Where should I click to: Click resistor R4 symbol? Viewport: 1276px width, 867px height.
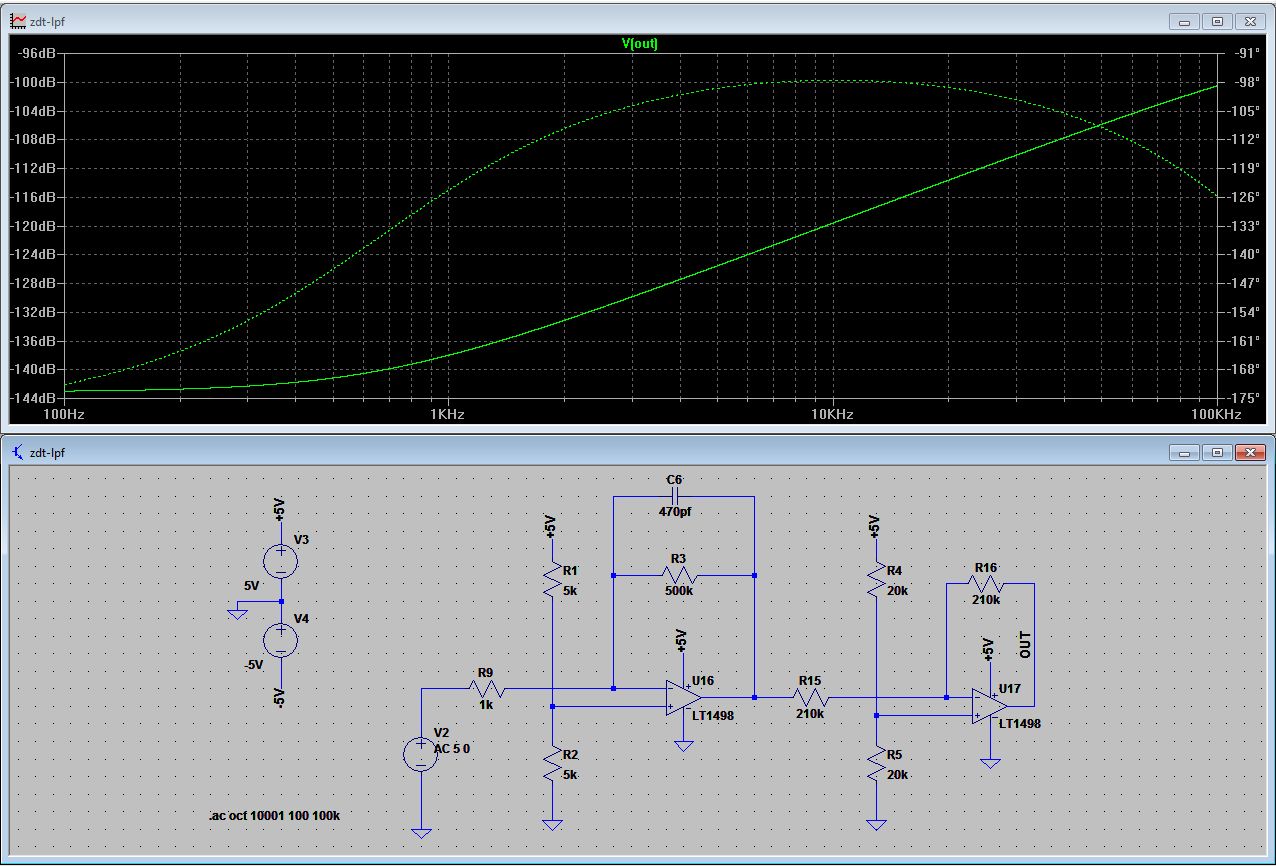tap(876, 580)
